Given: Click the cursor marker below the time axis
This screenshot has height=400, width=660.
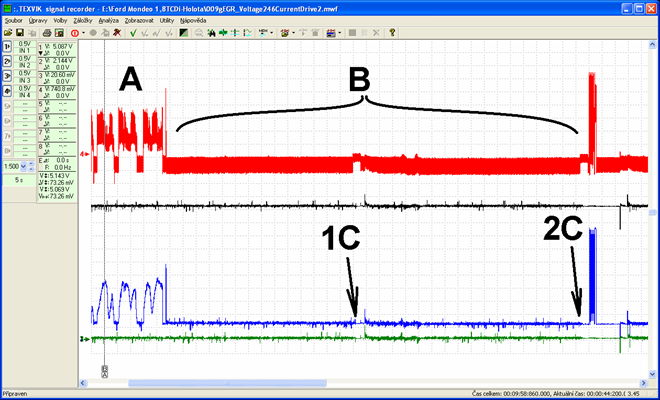Looking at the screenshot, I should point(105,371).
